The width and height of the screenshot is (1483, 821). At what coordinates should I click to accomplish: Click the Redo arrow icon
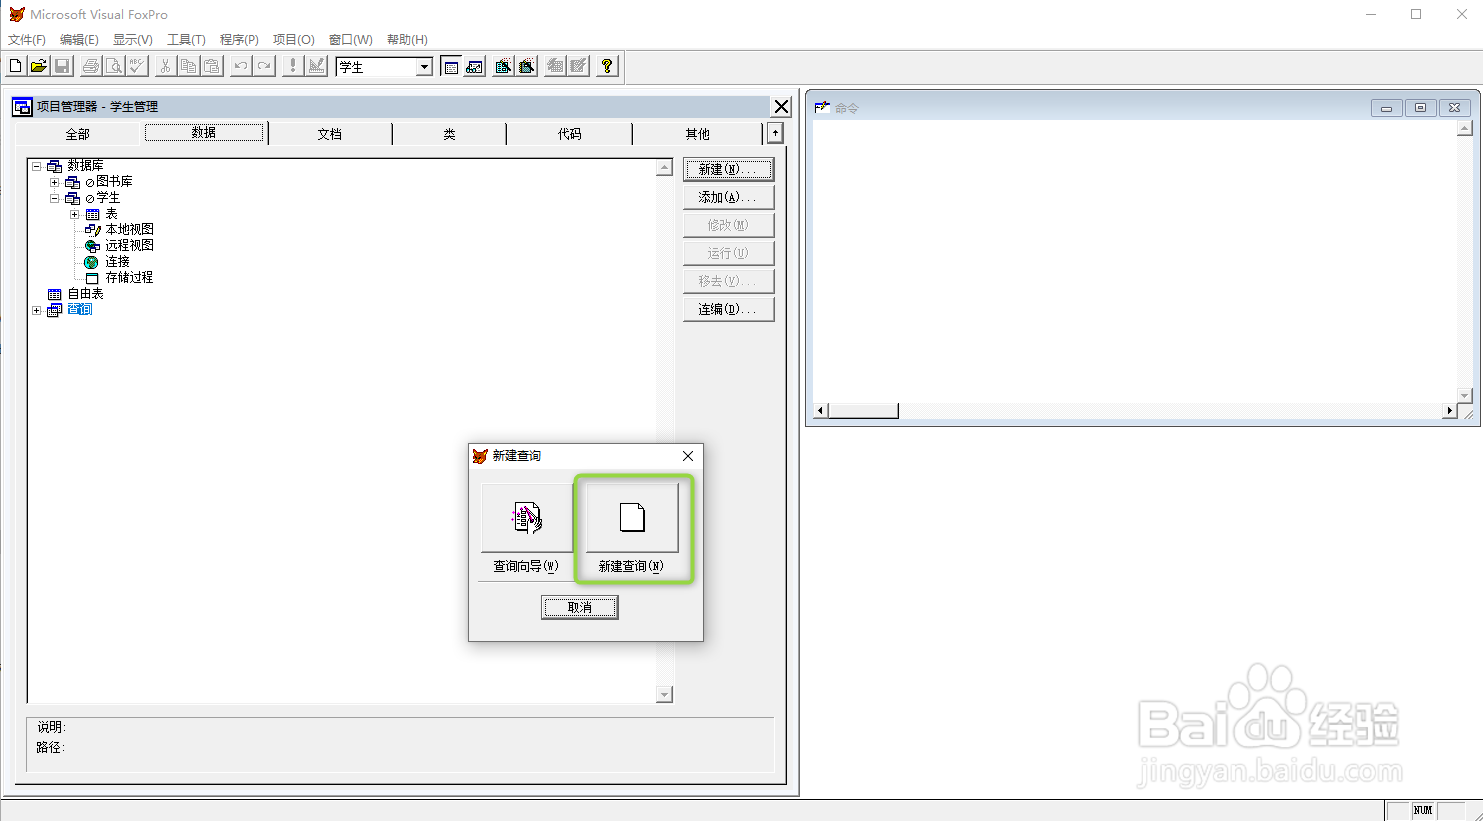point(264,66)
